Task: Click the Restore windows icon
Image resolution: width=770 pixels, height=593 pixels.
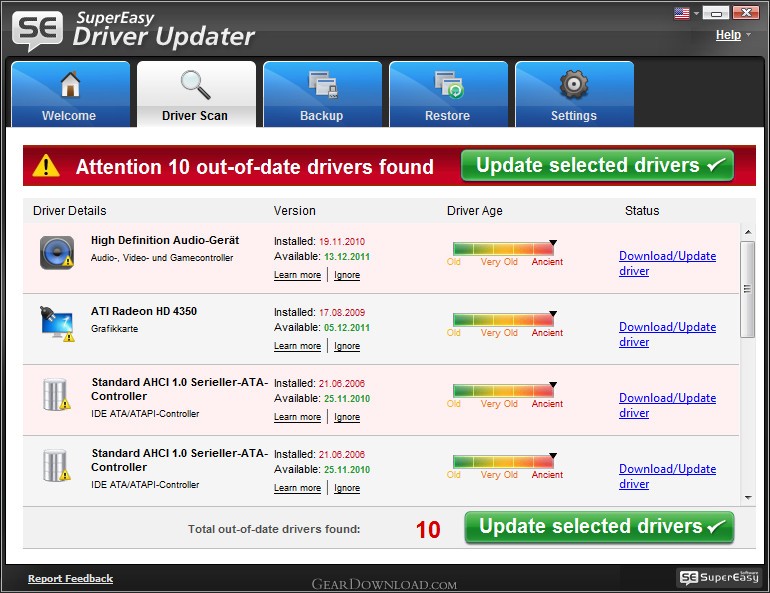Action: [x=449, y=84]
